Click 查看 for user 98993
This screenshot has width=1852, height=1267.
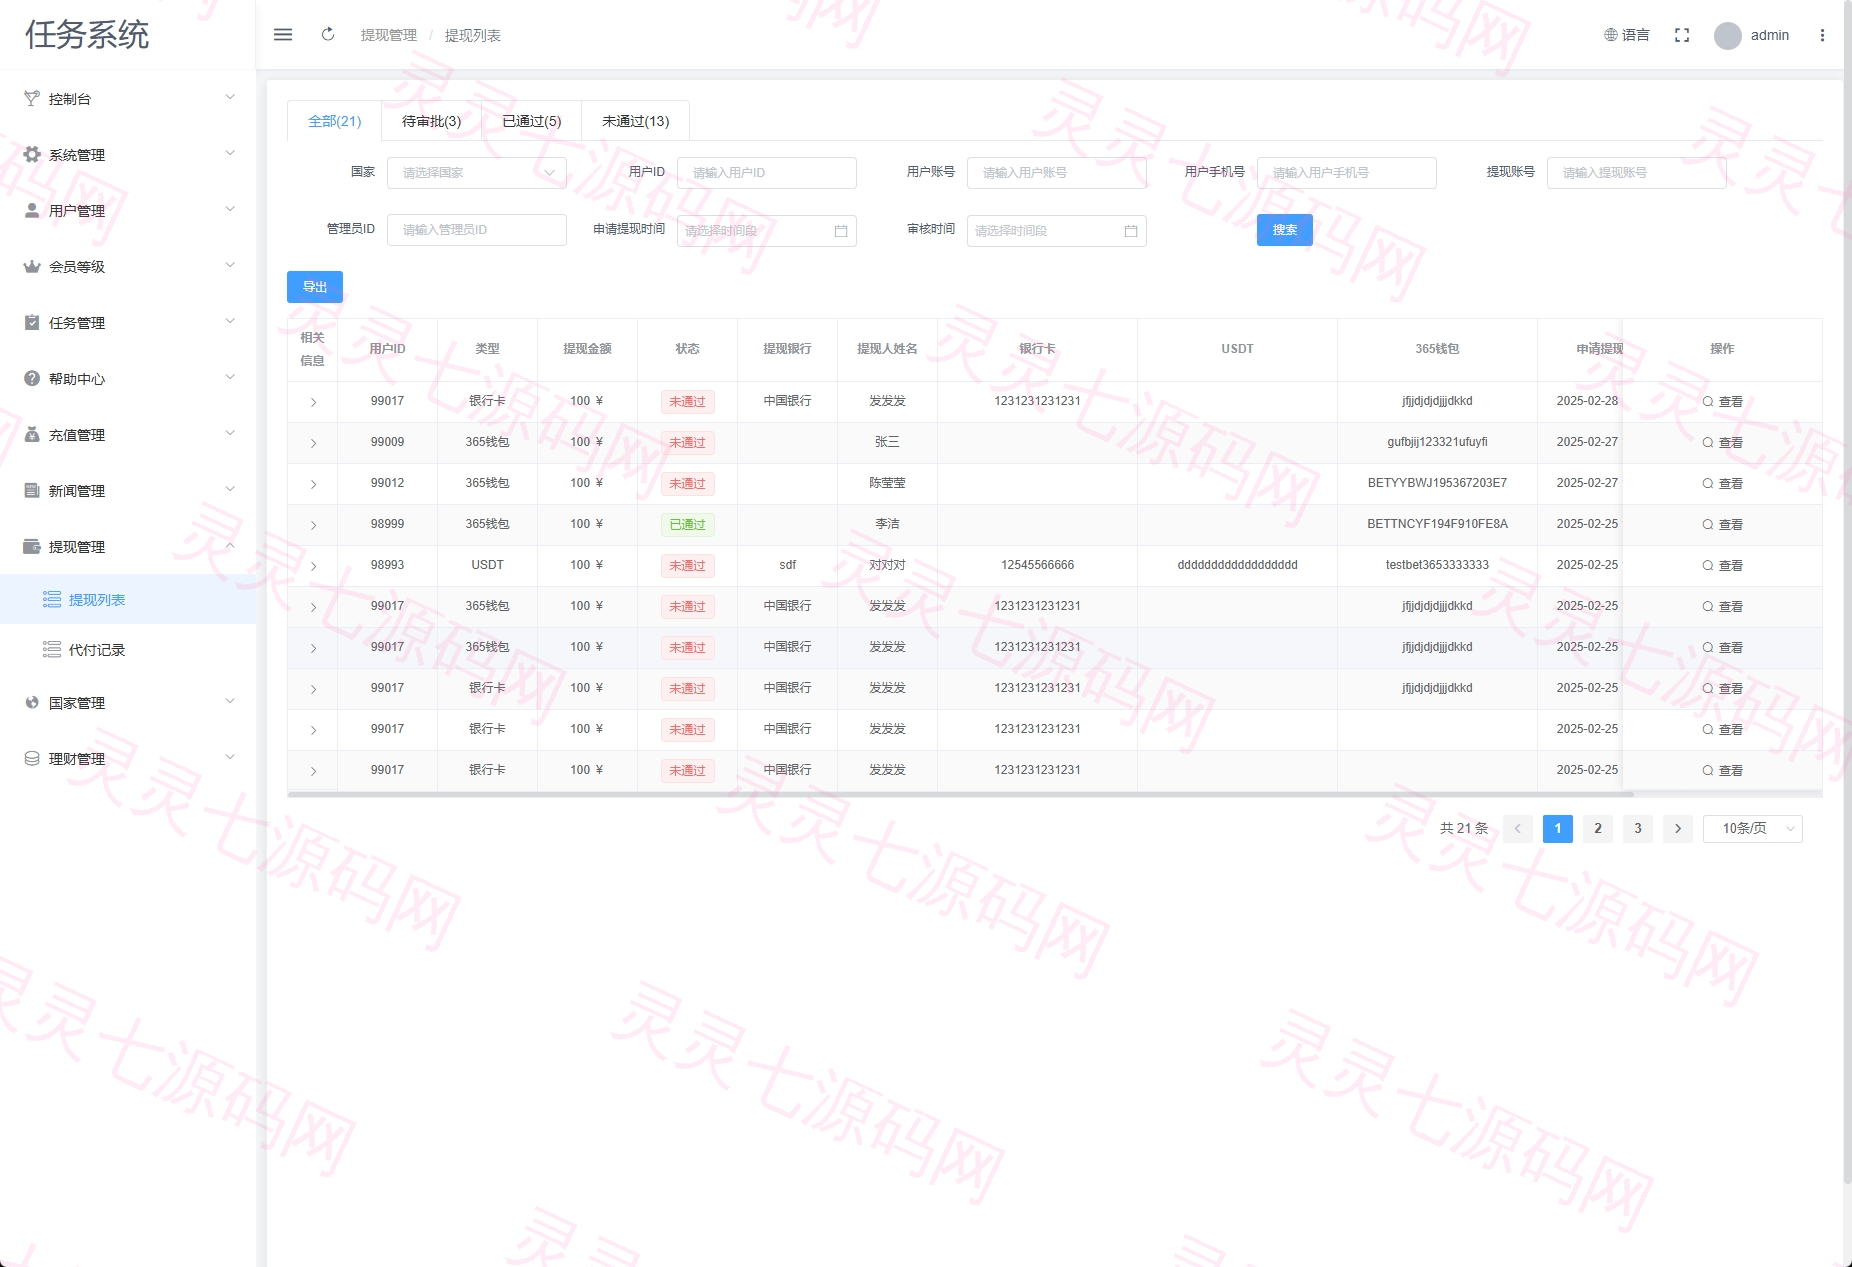(1723, 565)
